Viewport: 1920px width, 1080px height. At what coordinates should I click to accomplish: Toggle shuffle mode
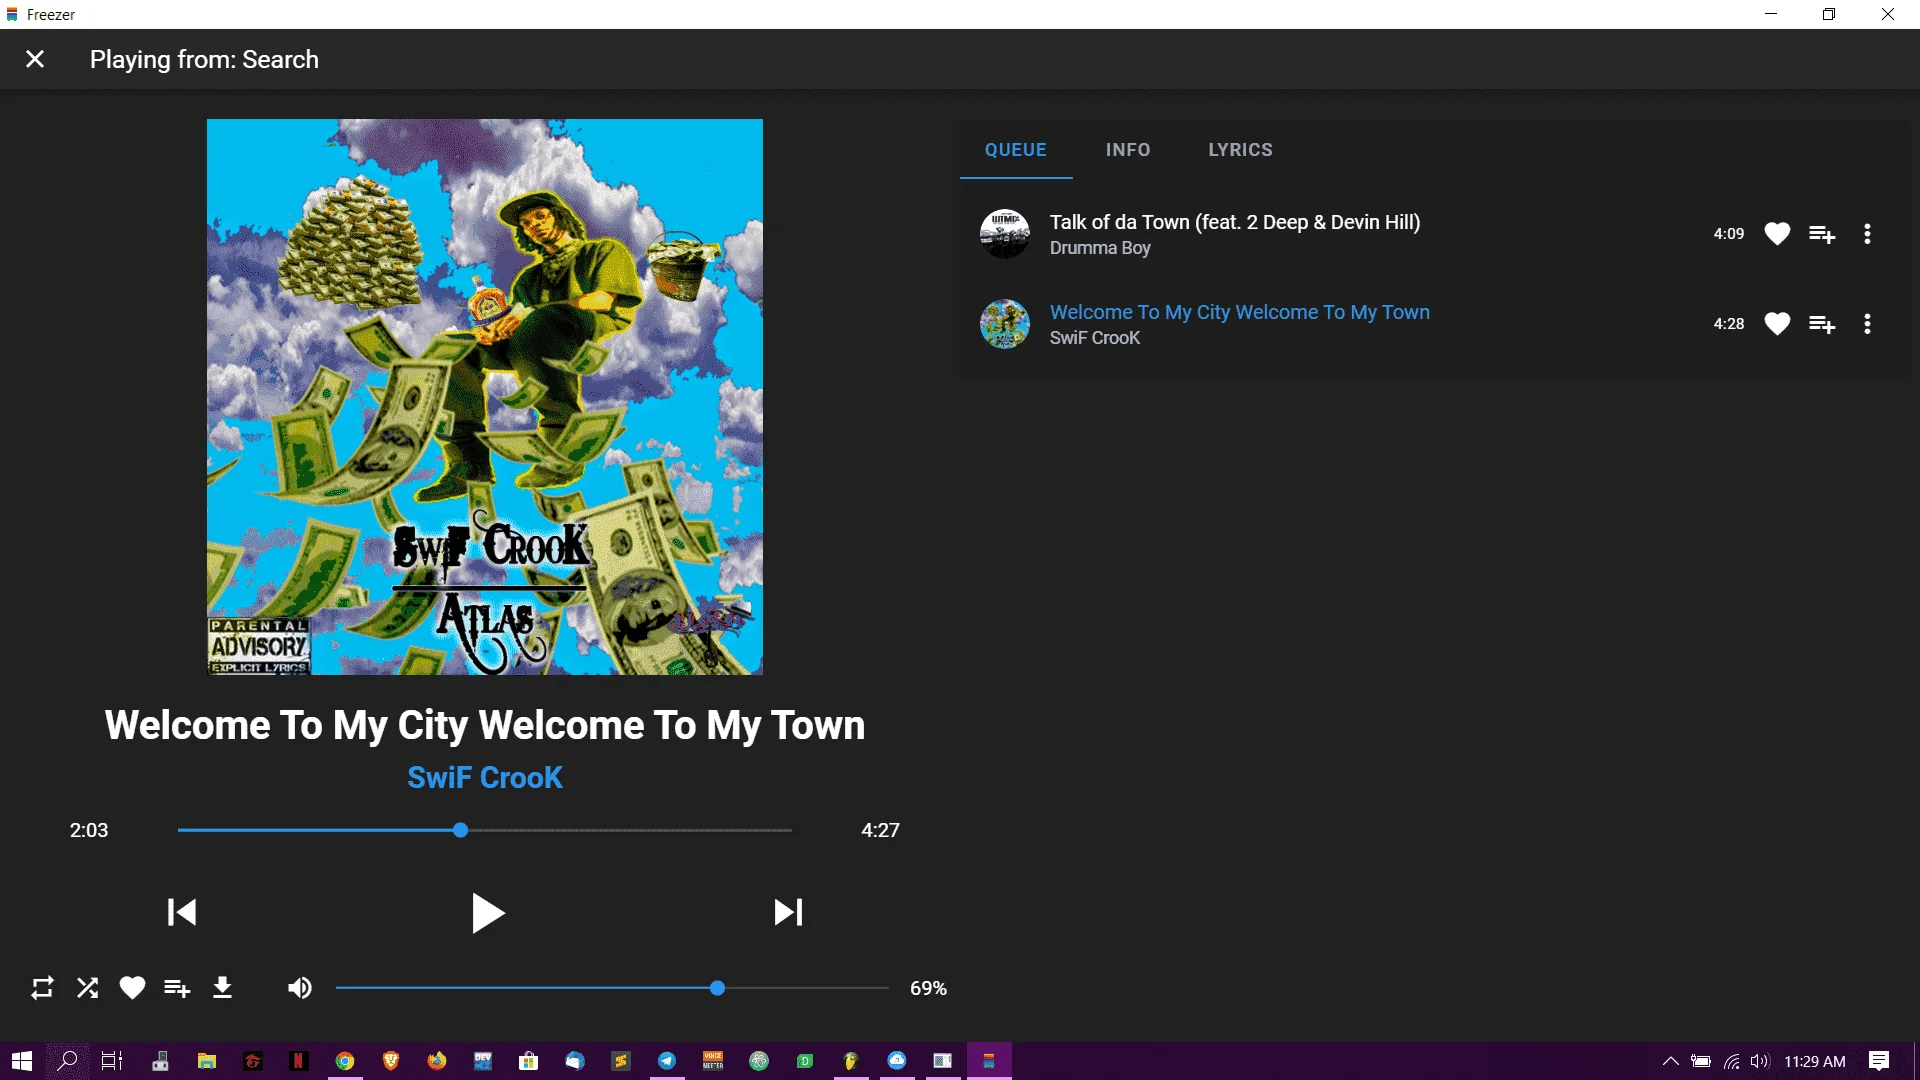click(88, 988)
